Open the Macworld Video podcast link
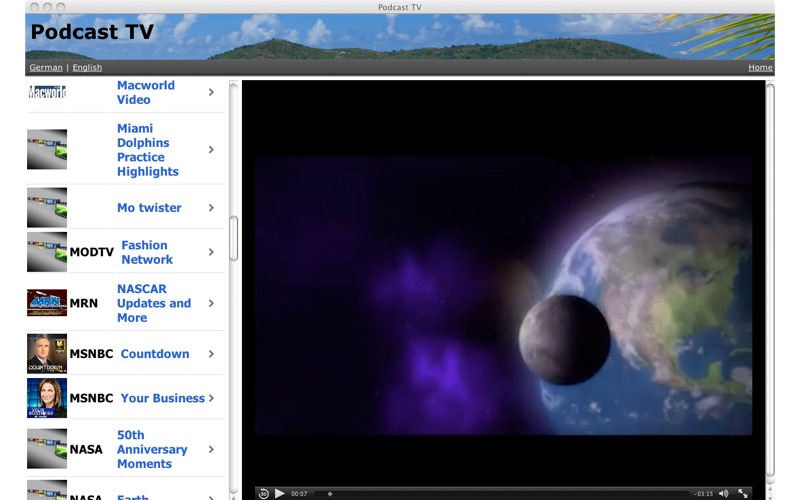This screenshot has width=800, height=500. coord(146,92)
